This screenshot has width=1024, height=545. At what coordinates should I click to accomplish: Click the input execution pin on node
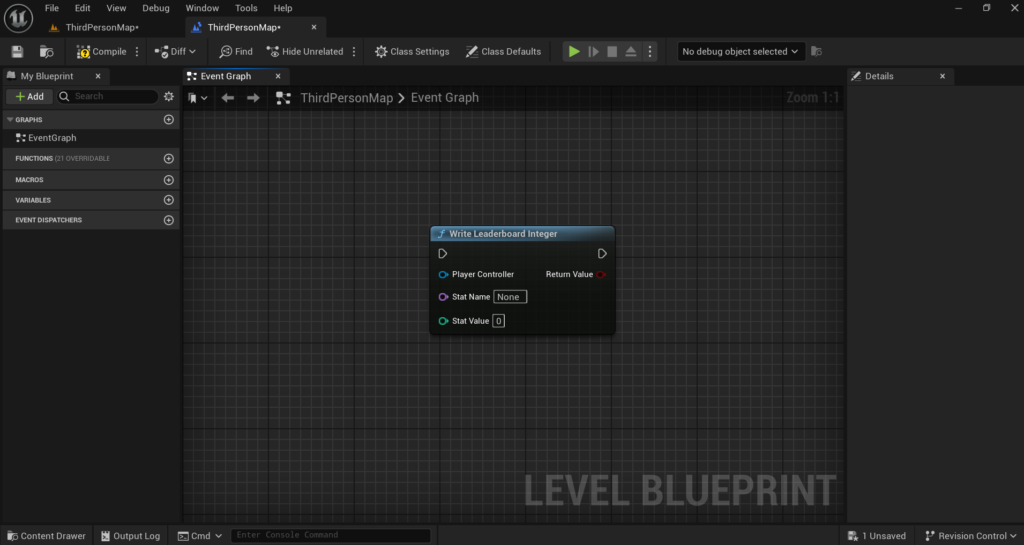pyautogui.click(x=443, y=253)
